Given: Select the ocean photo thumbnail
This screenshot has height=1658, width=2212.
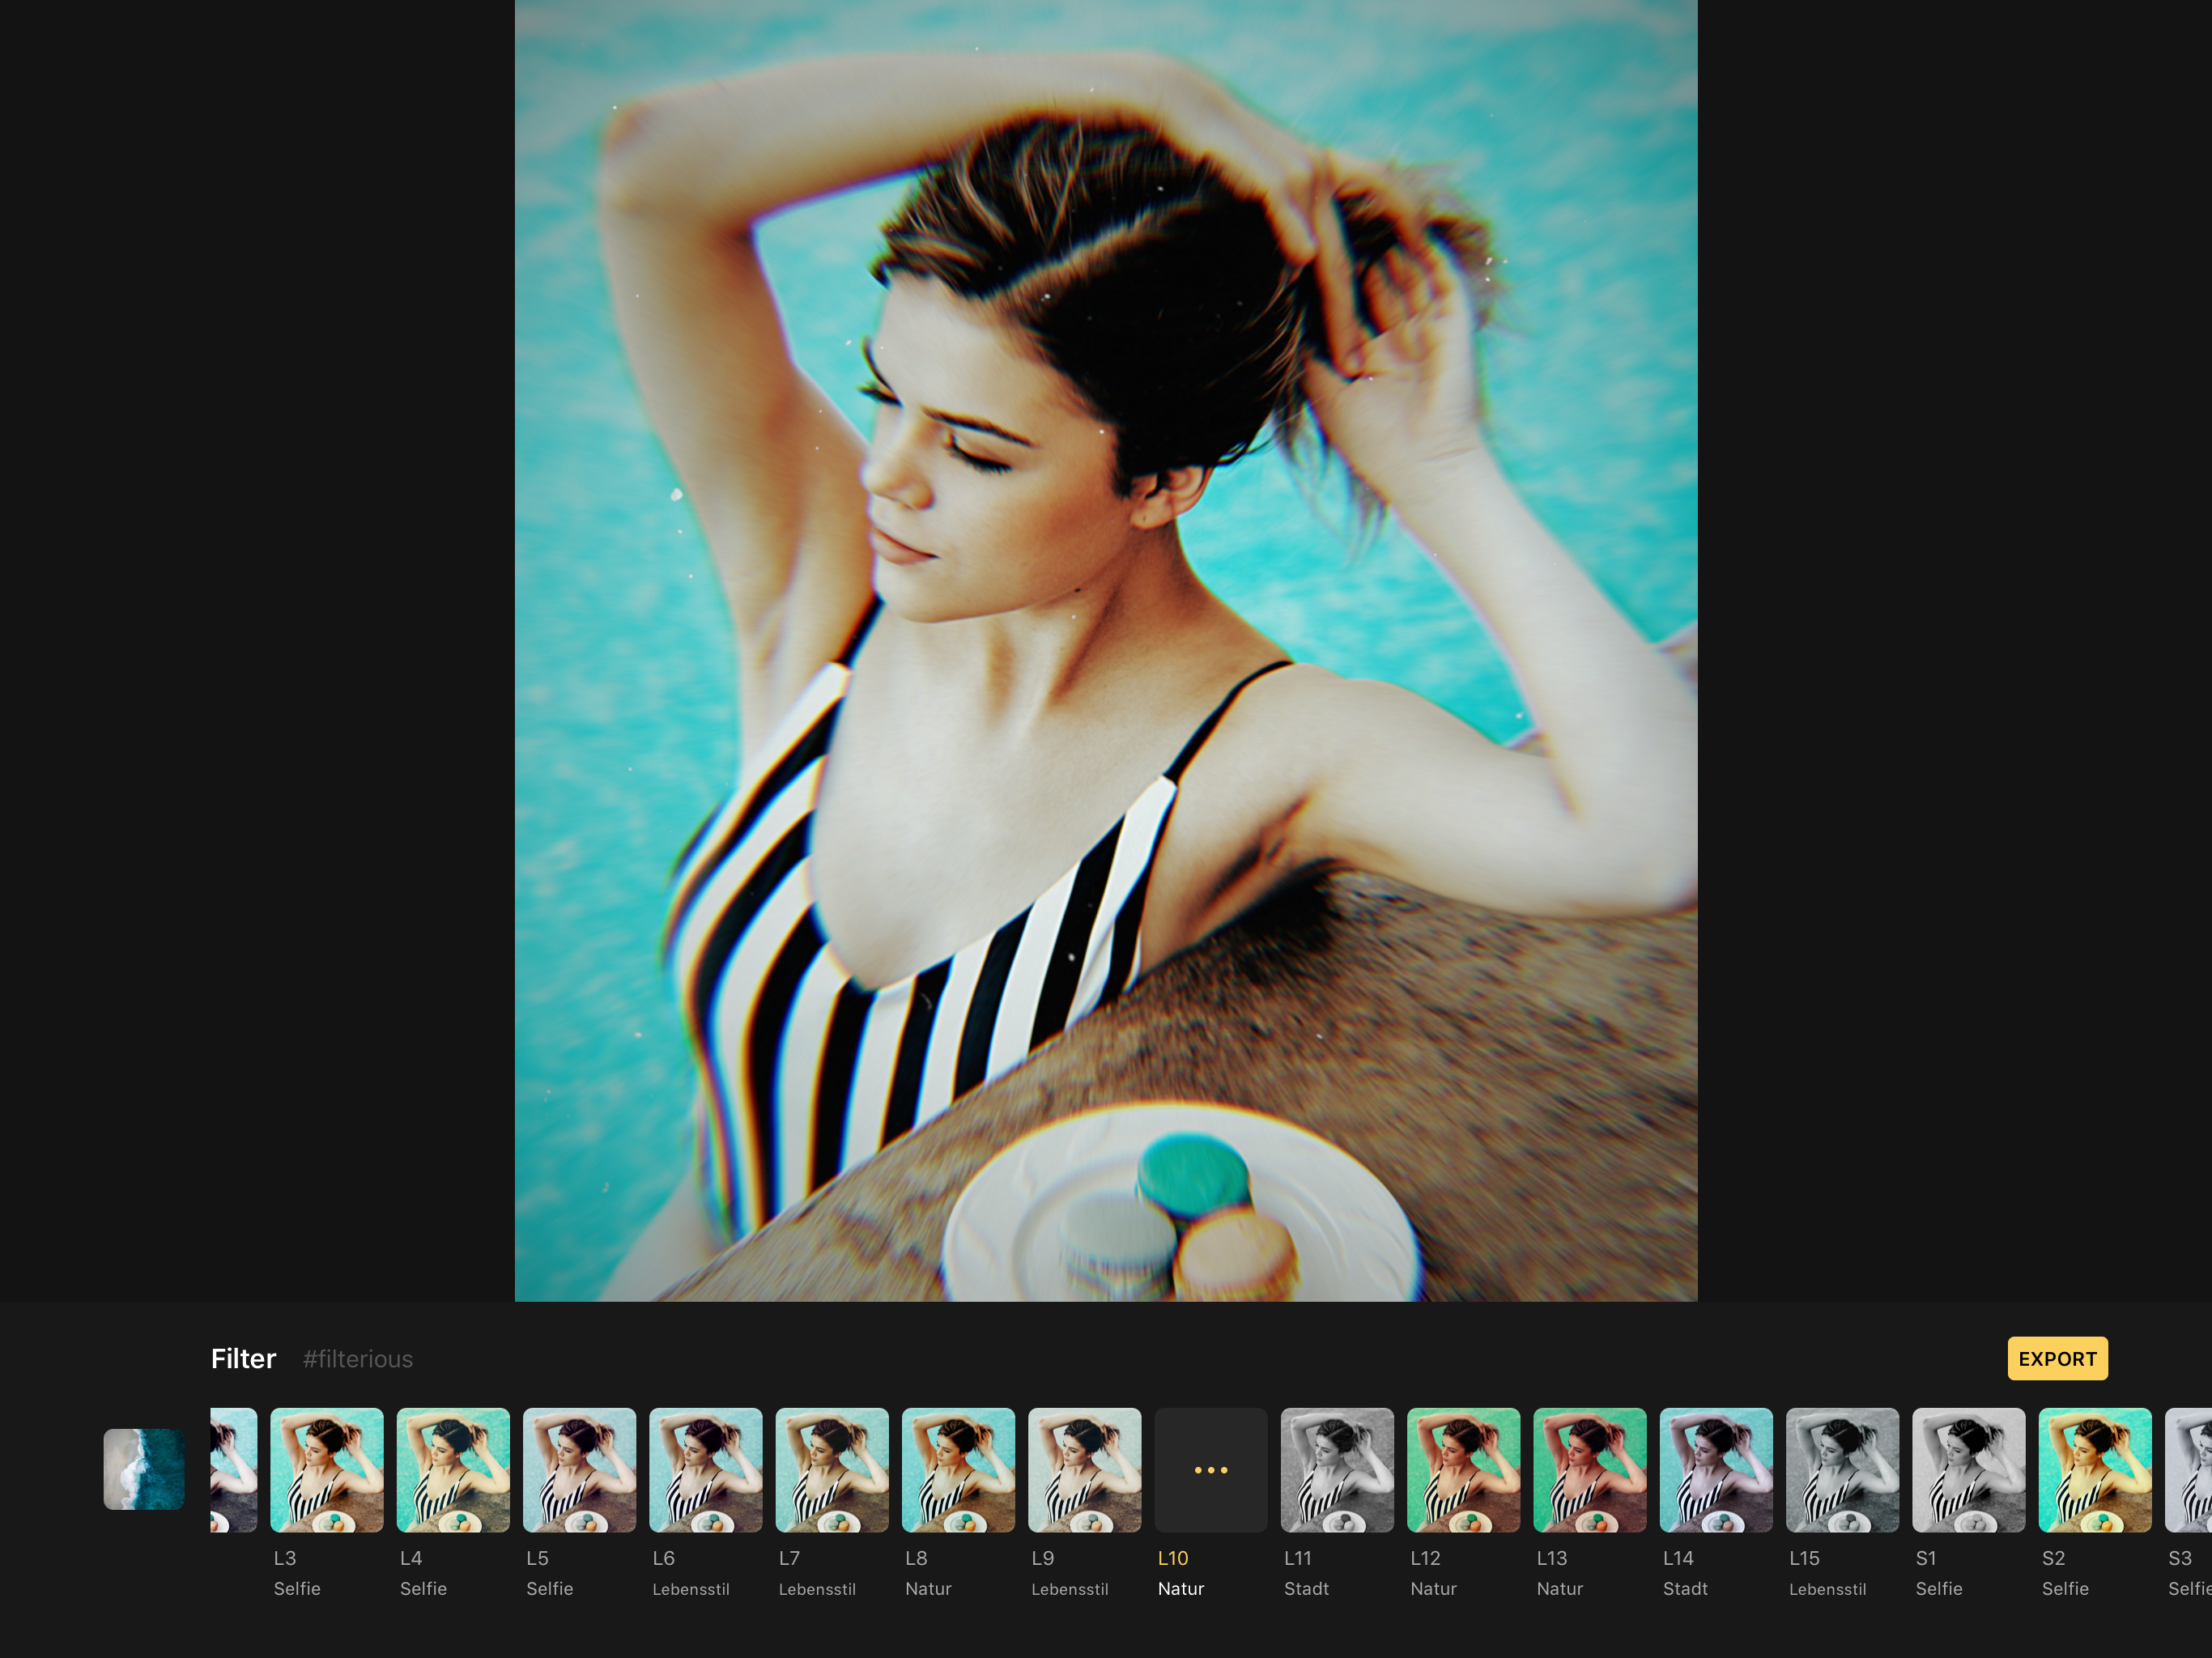Looking at the screenshot, I should pos(144,1468).
